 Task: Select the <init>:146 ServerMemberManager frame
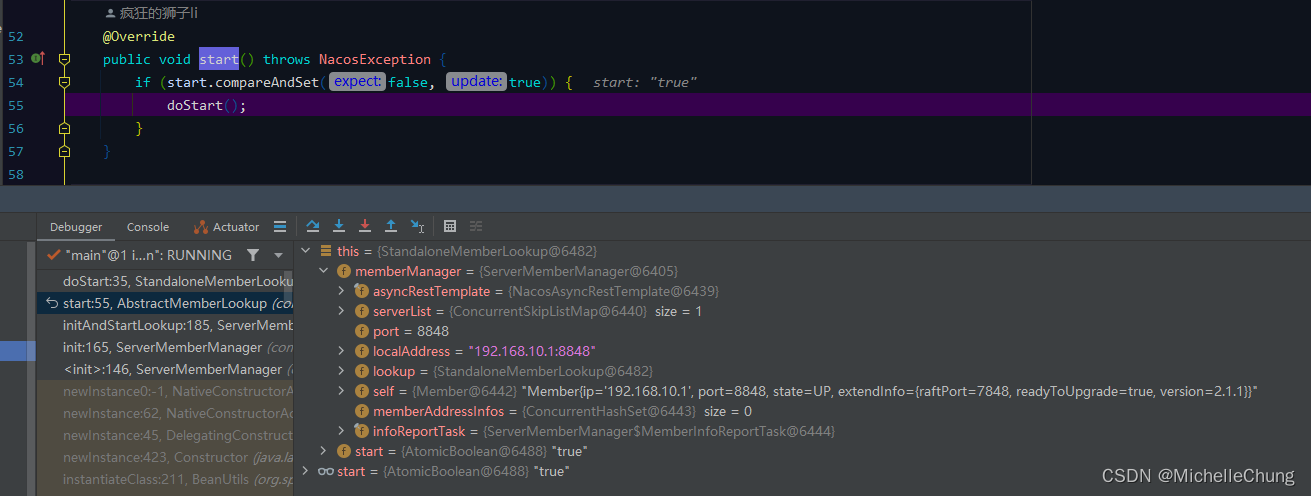coord(166,369)
